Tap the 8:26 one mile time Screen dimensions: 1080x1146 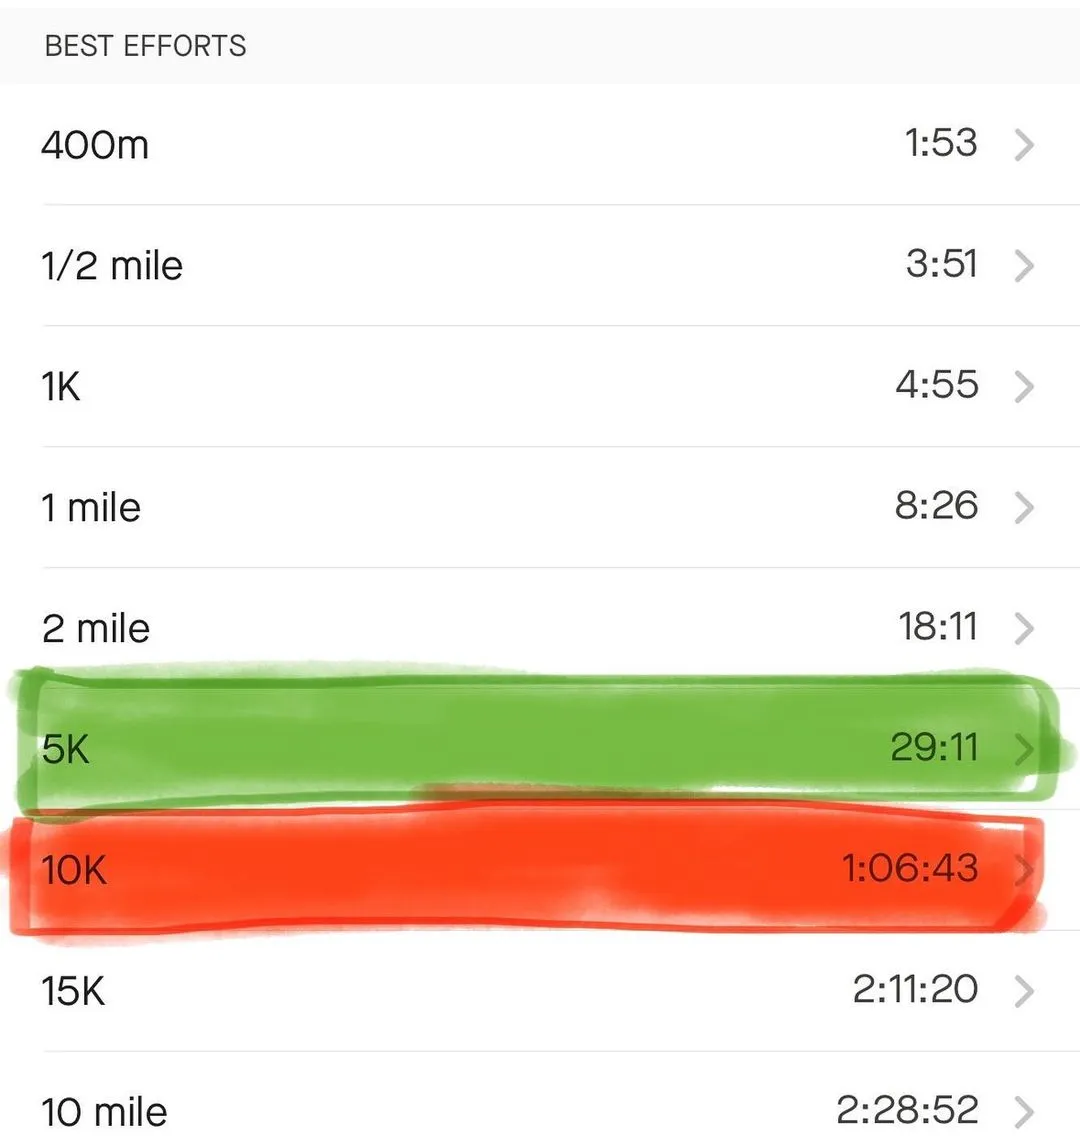[936, 506]
